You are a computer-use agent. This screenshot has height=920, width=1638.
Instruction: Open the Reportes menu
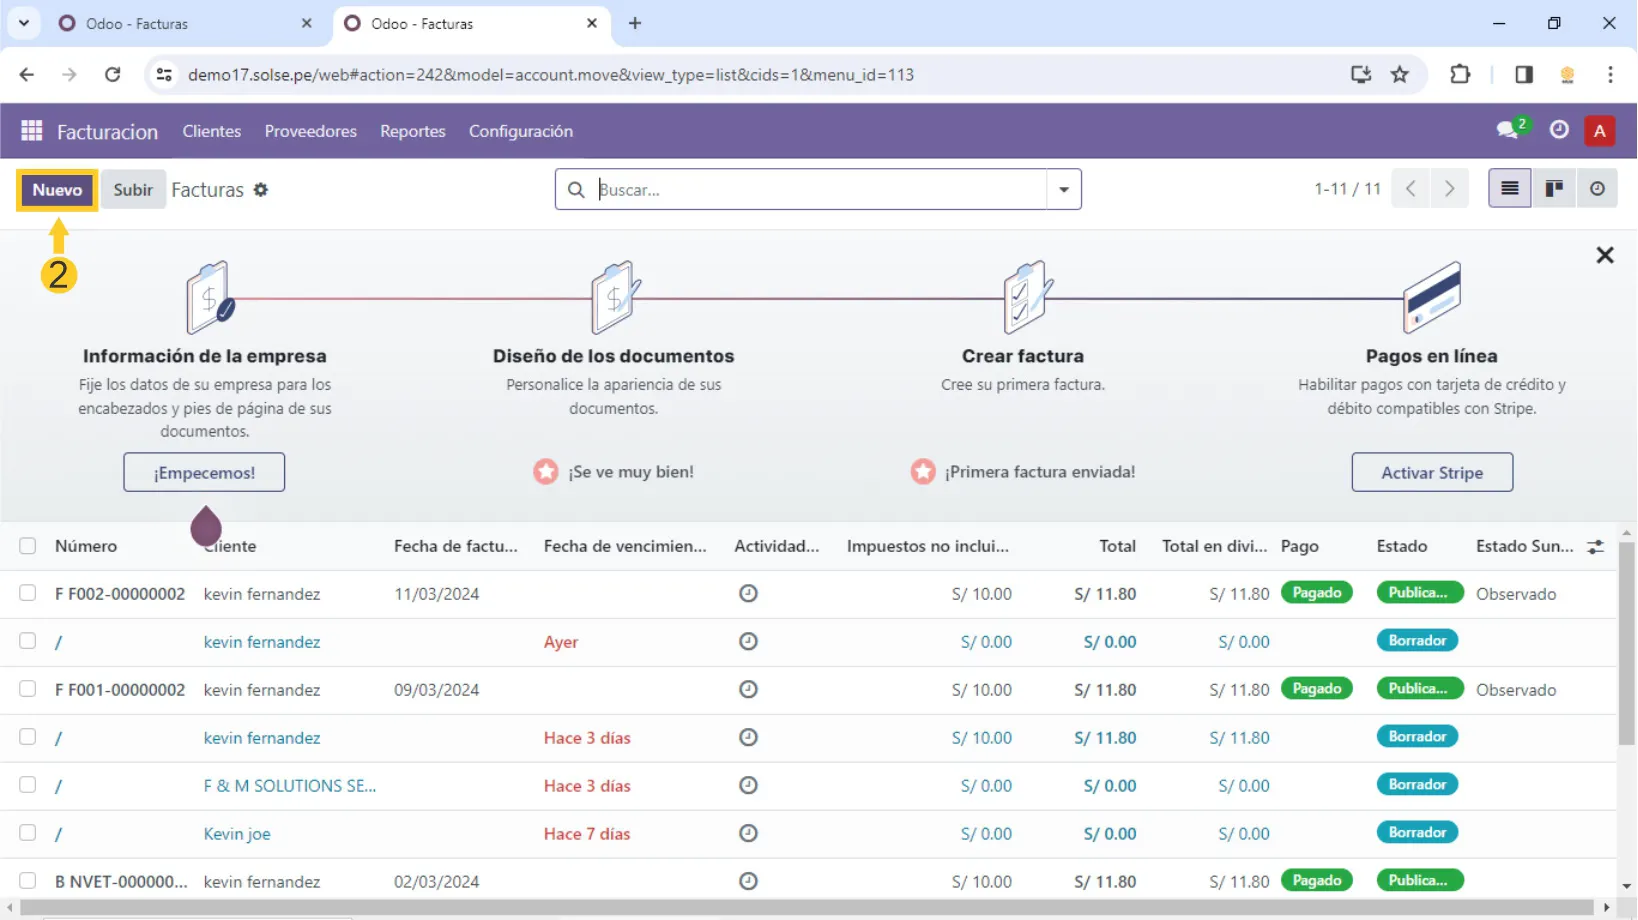tap(412, 131)
